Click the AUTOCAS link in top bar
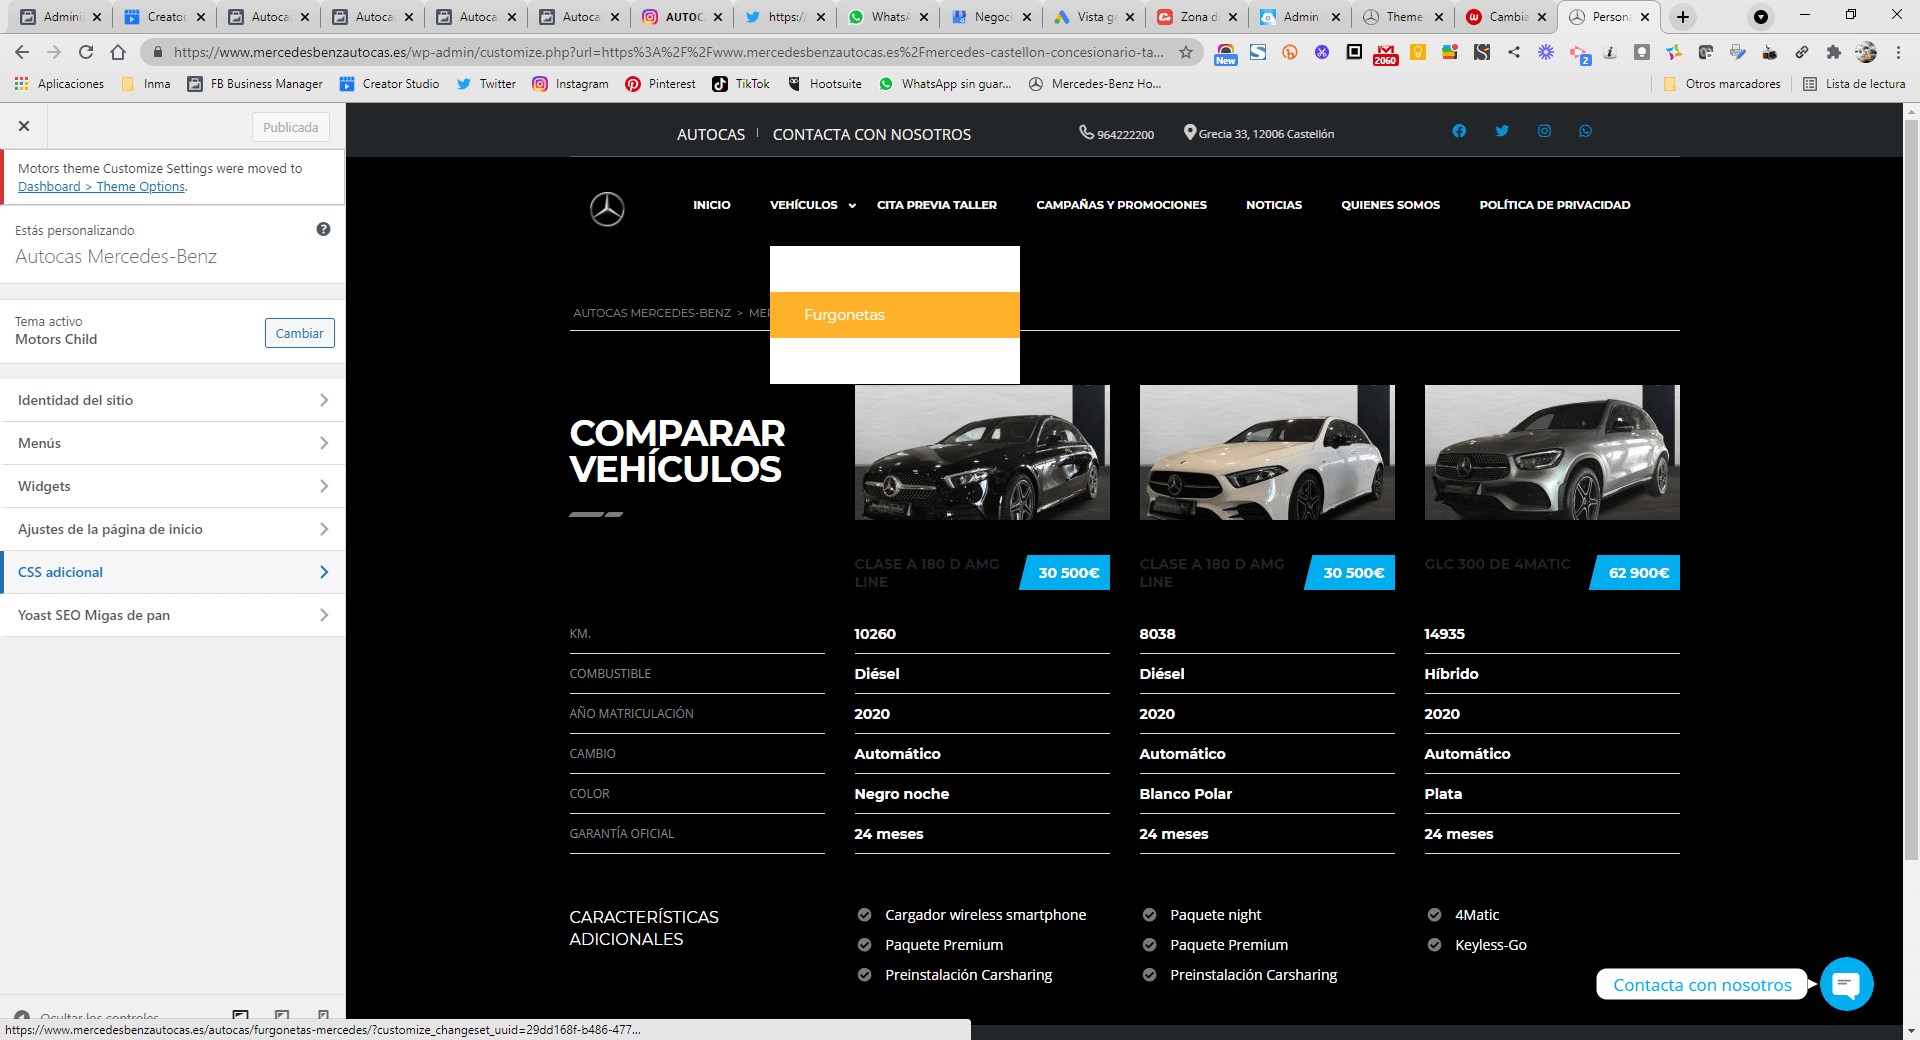The image size is (1920, 1040). coord(711,134)
